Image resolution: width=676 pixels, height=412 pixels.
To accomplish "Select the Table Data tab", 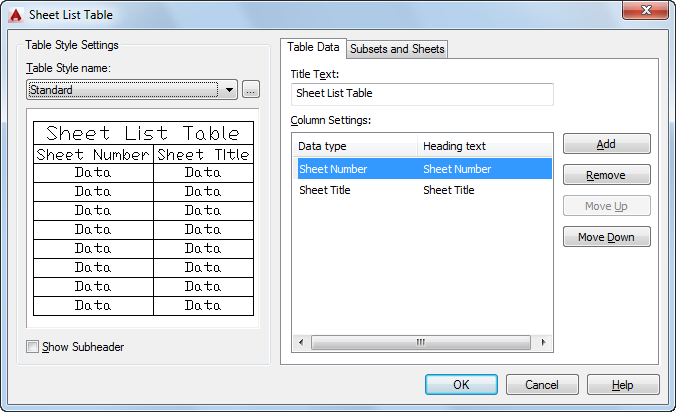I will point(313,47).
